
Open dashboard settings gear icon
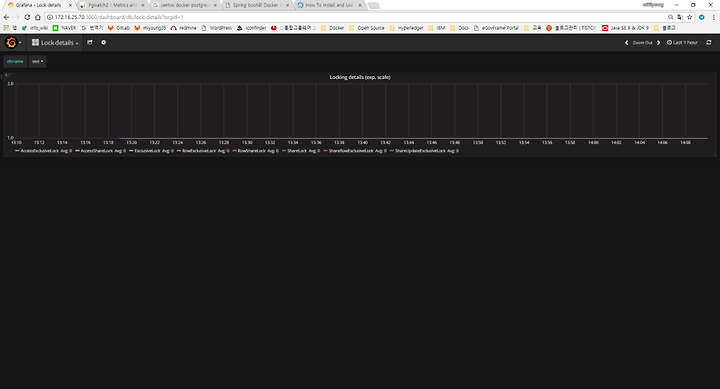(x=104, y=42)
